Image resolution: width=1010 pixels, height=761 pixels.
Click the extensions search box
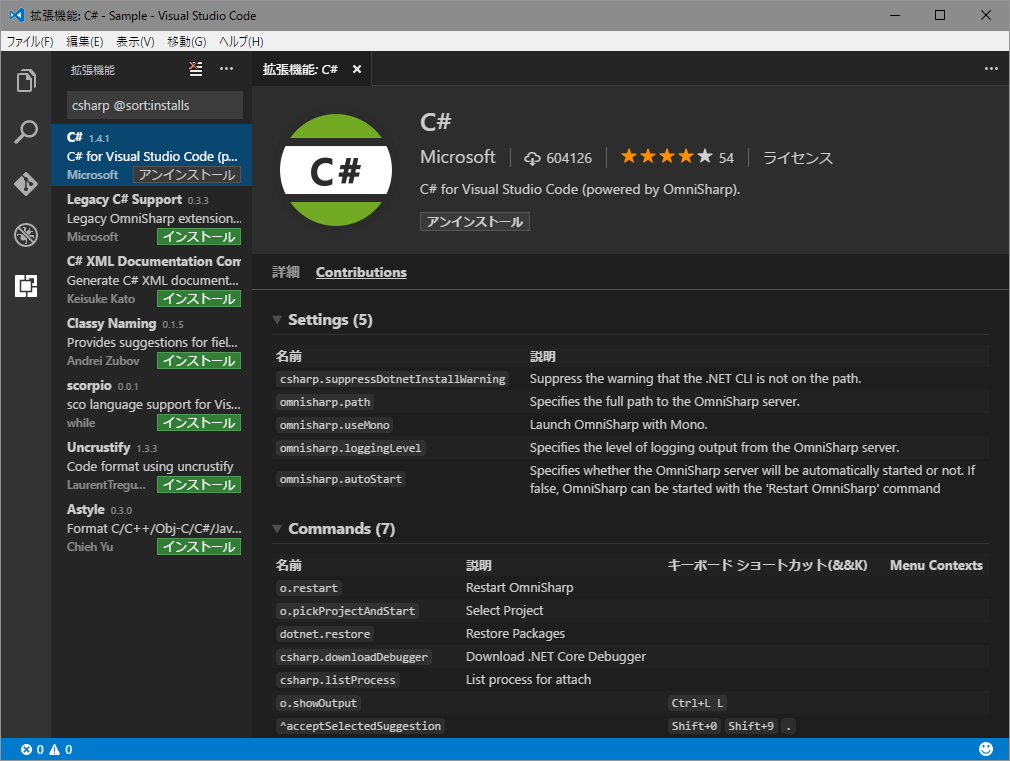[155, 105]
